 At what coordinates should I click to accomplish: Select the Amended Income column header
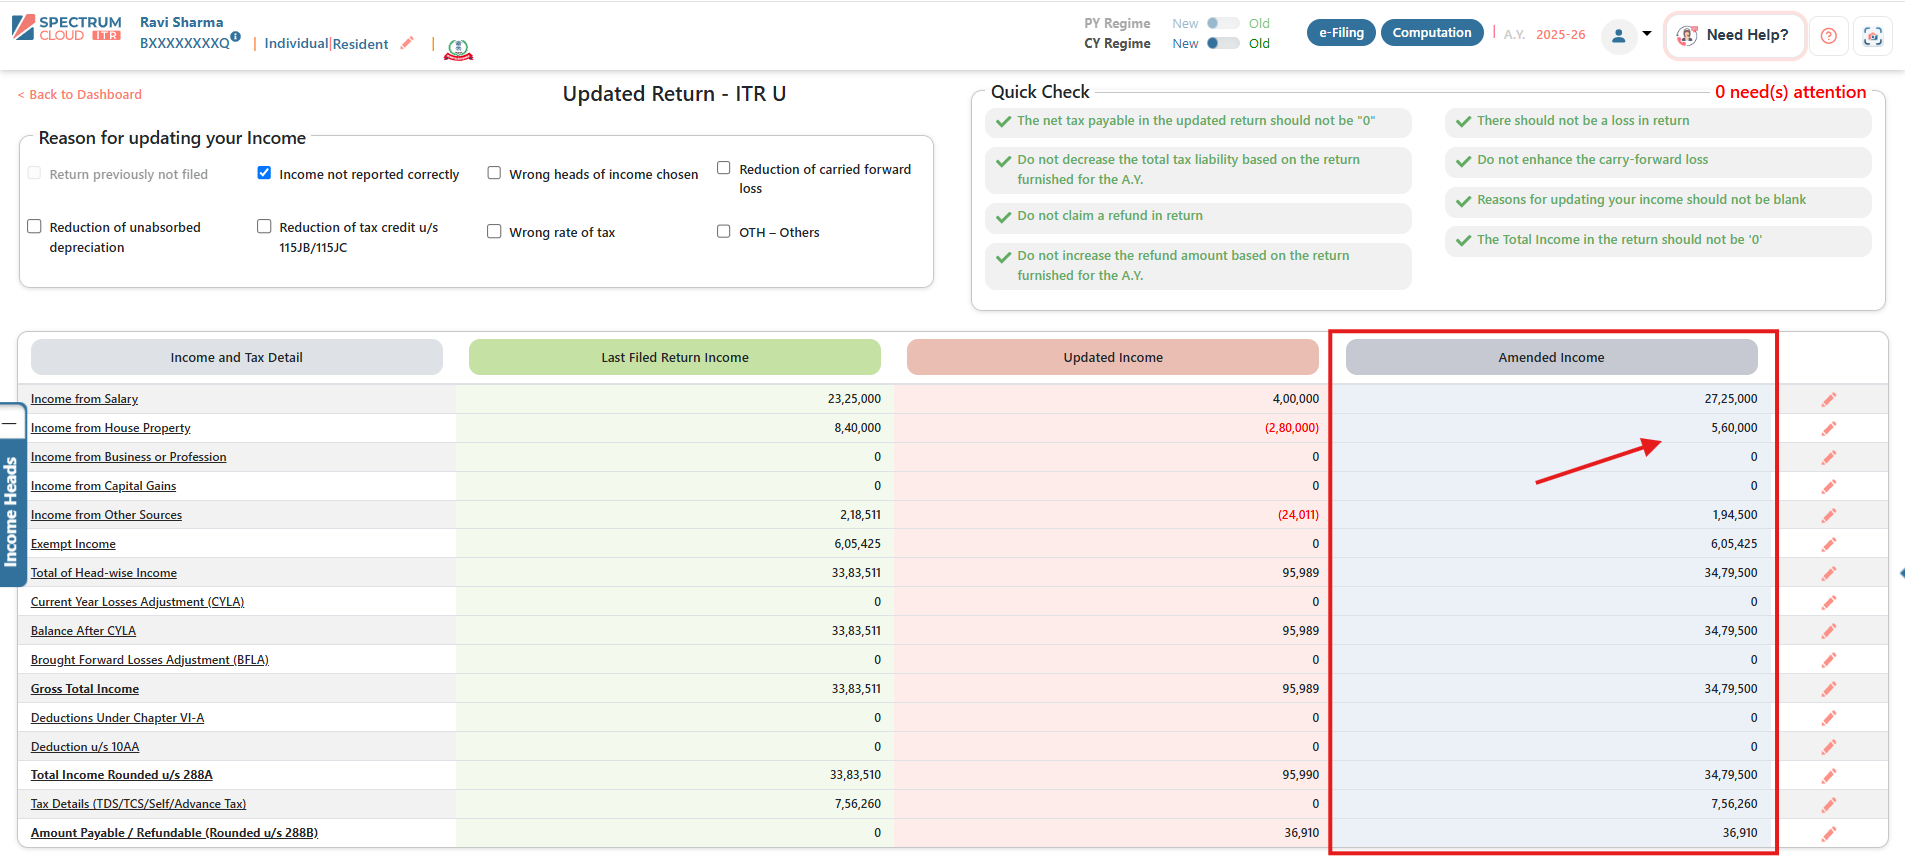pyautogui.click(x=1551, y=357)
